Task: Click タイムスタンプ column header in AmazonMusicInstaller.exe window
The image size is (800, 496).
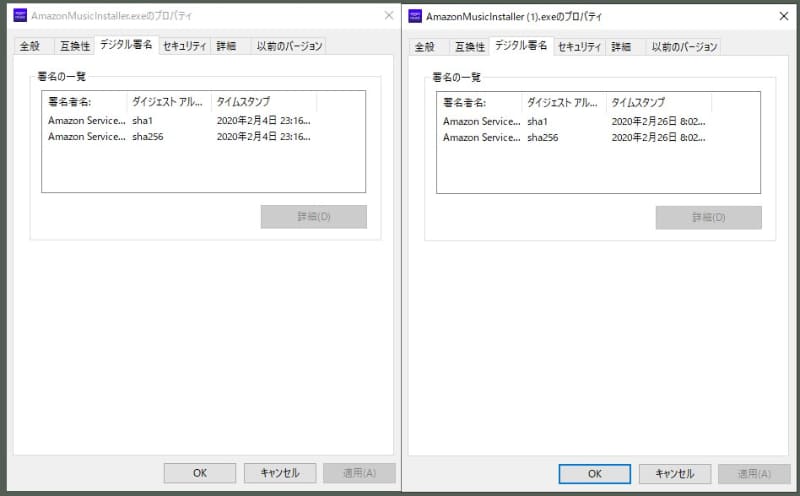Action: tap(264, 102)
